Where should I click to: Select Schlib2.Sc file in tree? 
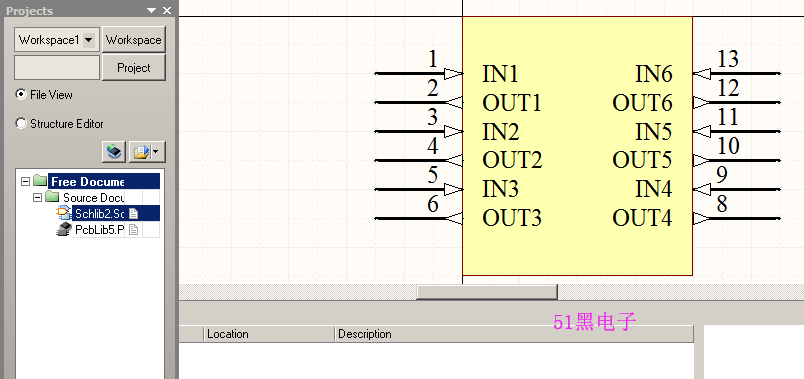[99, 213]
